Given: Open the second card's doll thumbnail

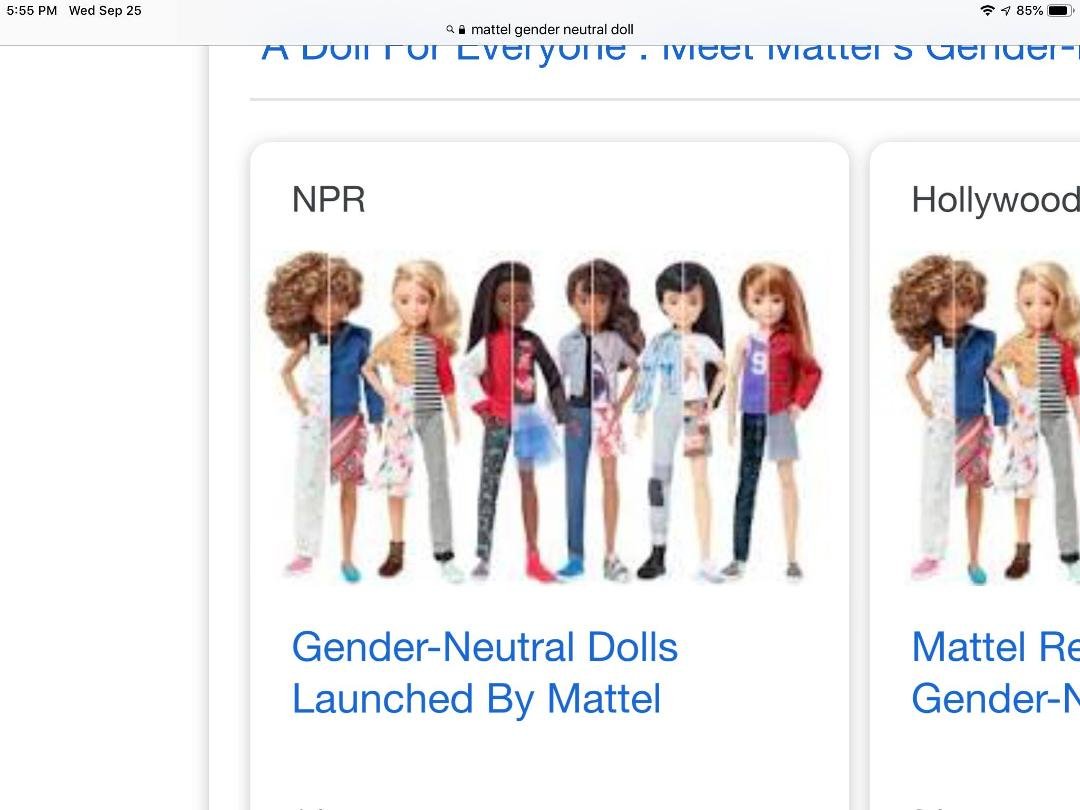Looking at the screenshot, I should click(984, 418).
